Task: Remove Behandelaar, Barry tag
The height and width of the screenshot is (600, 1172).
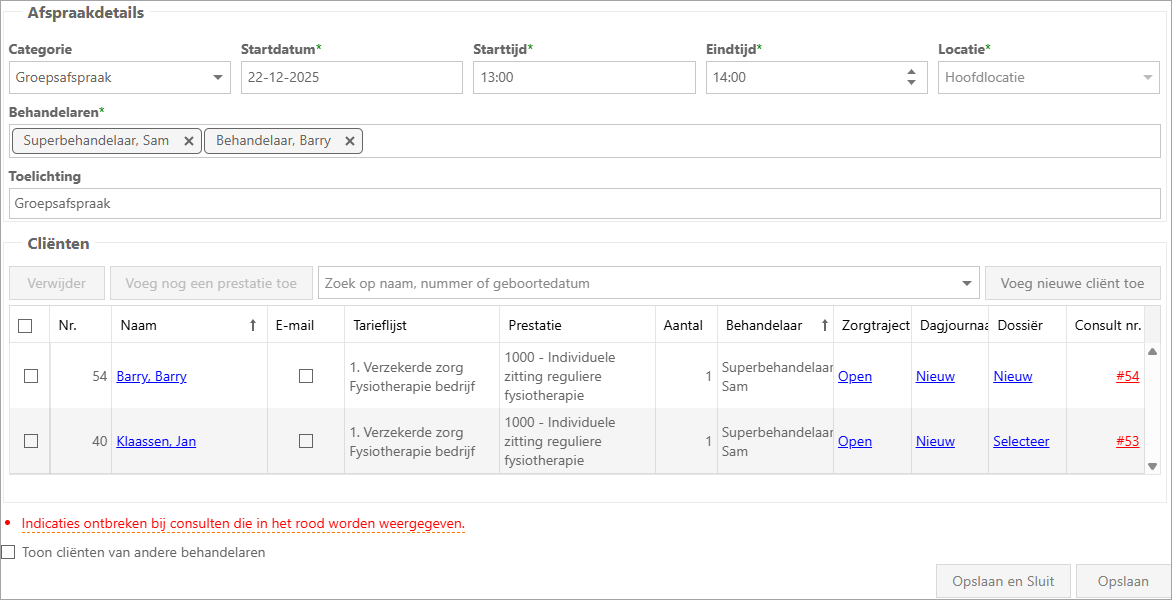Action: point(349,141)
